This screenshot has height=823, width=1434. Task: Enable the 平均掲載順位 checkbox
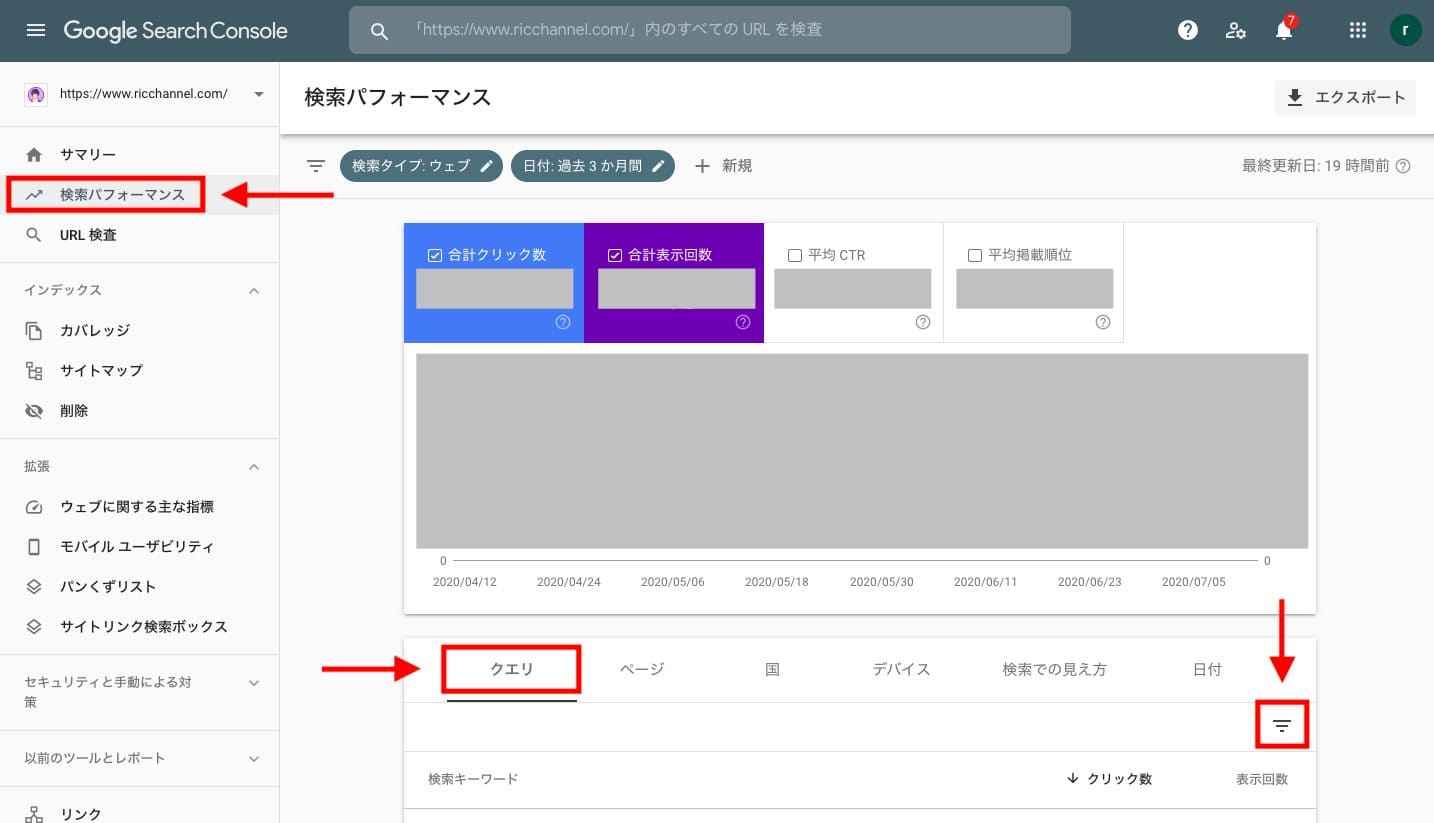975,255
